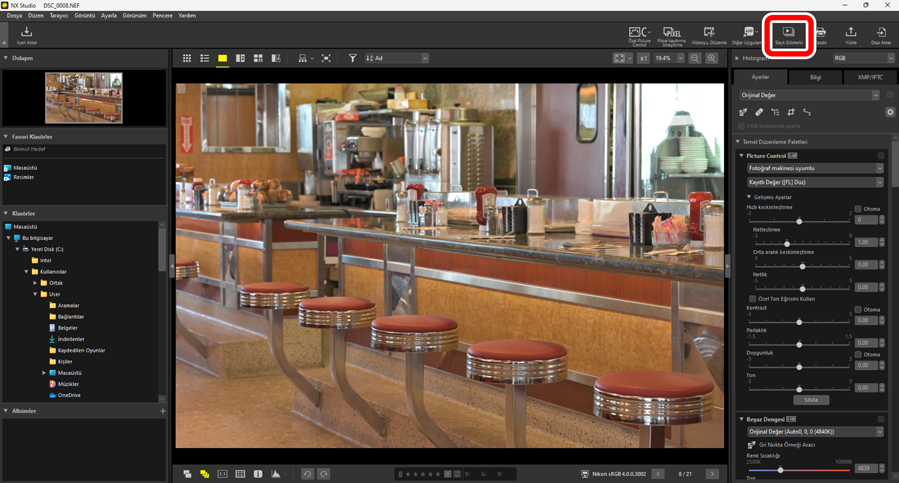Switch to the XMP/IPTC tab
Image resolution: width=899 pixels, height=483 pixels.
(869, 77)
